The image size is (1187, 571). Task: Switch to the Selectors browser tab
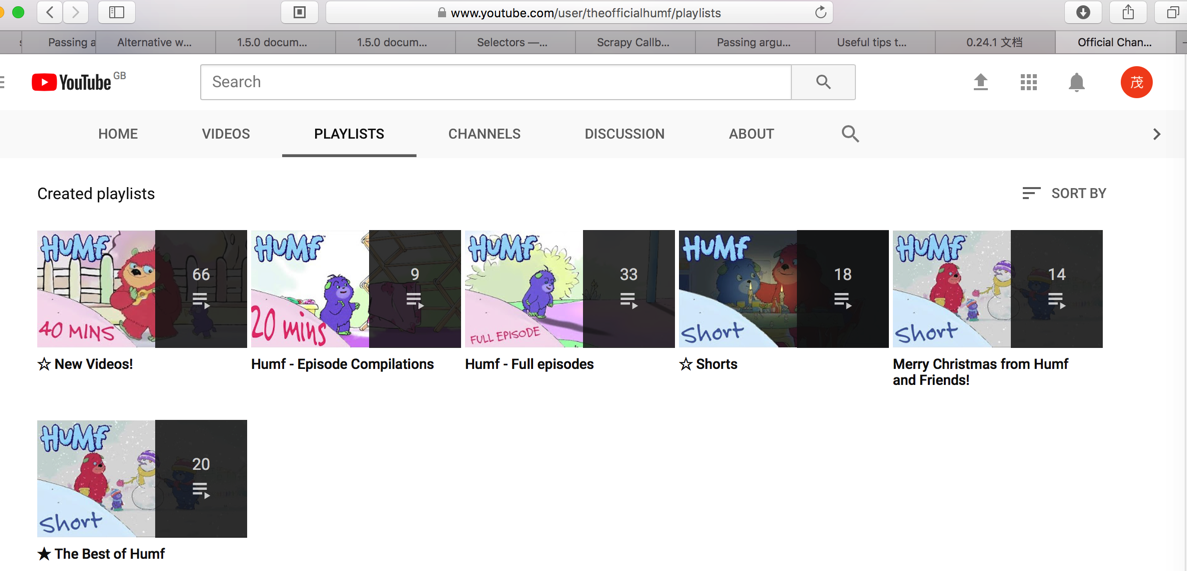[x=516, y=42]
